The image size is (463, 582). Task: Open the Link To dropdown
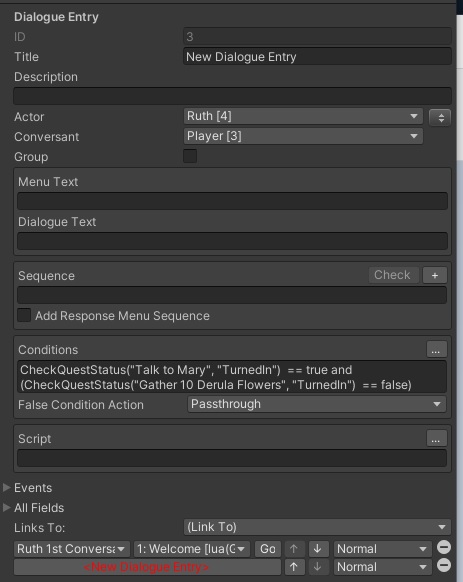(x=317, y=527)
